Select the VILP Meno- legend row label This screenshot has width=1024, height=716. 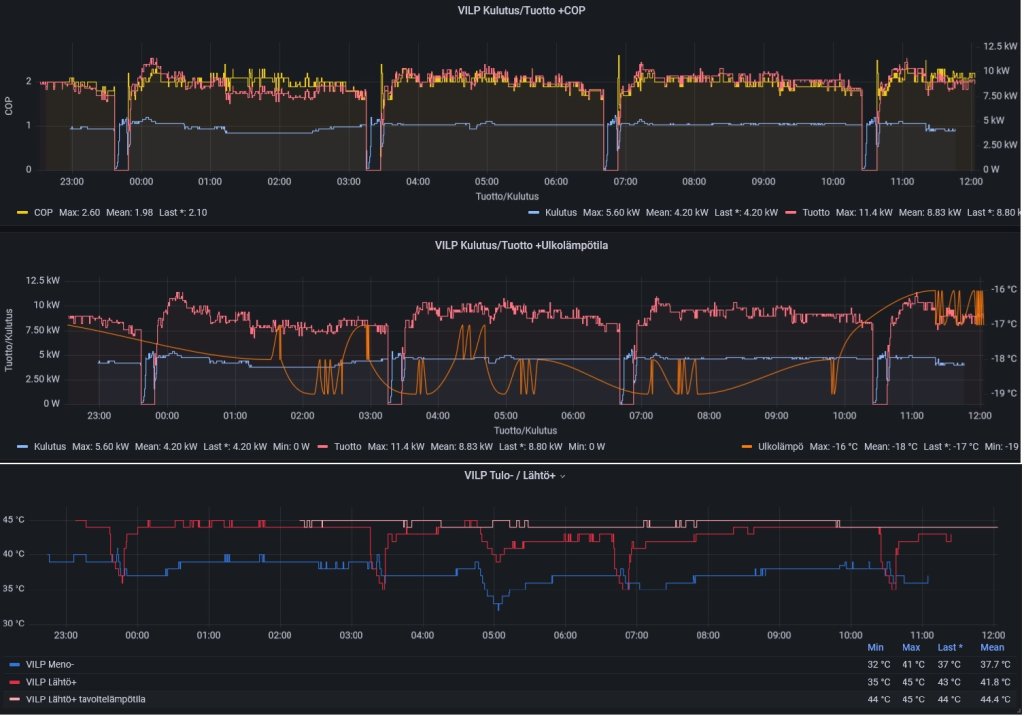[51, 663]
